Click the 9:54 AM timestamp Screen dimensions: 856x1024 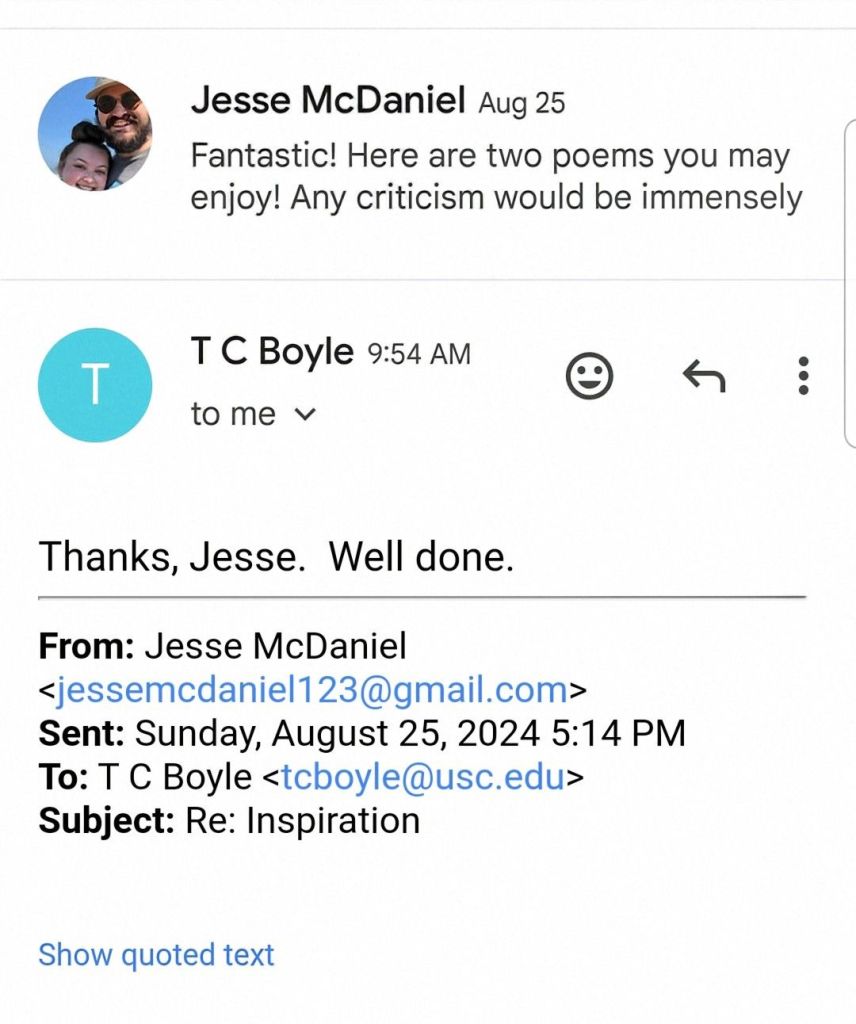(x=419, y=354)
